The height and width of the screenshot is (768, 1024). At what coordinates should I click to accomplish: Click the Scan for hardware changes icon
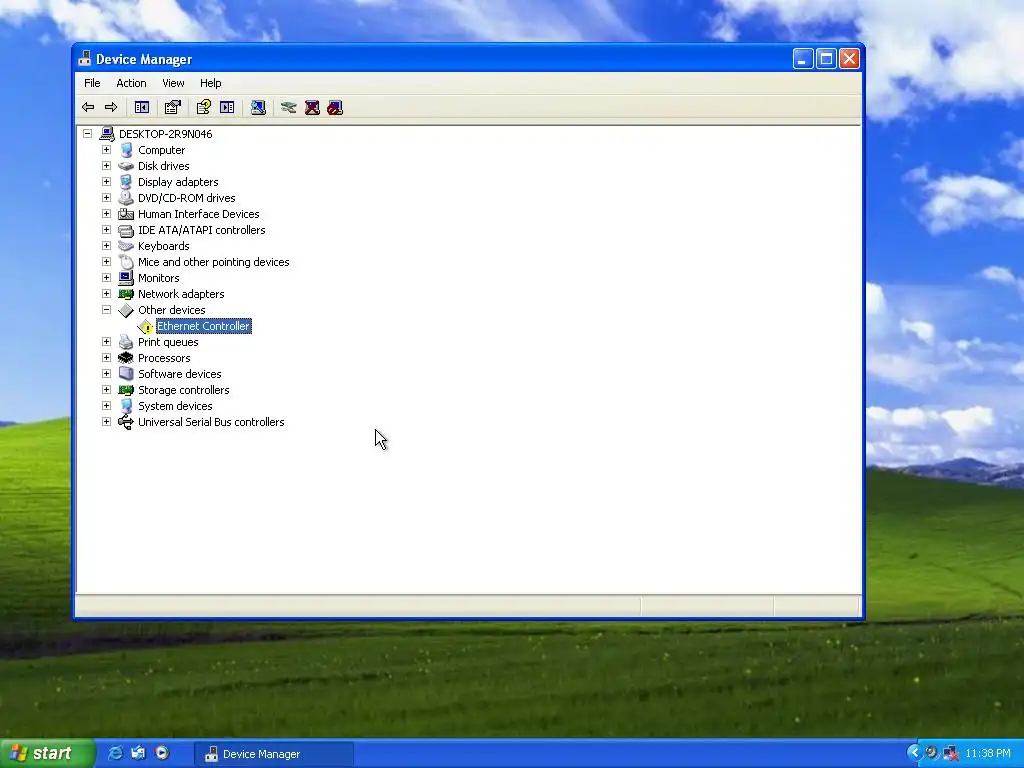click(x=259, y=107)
